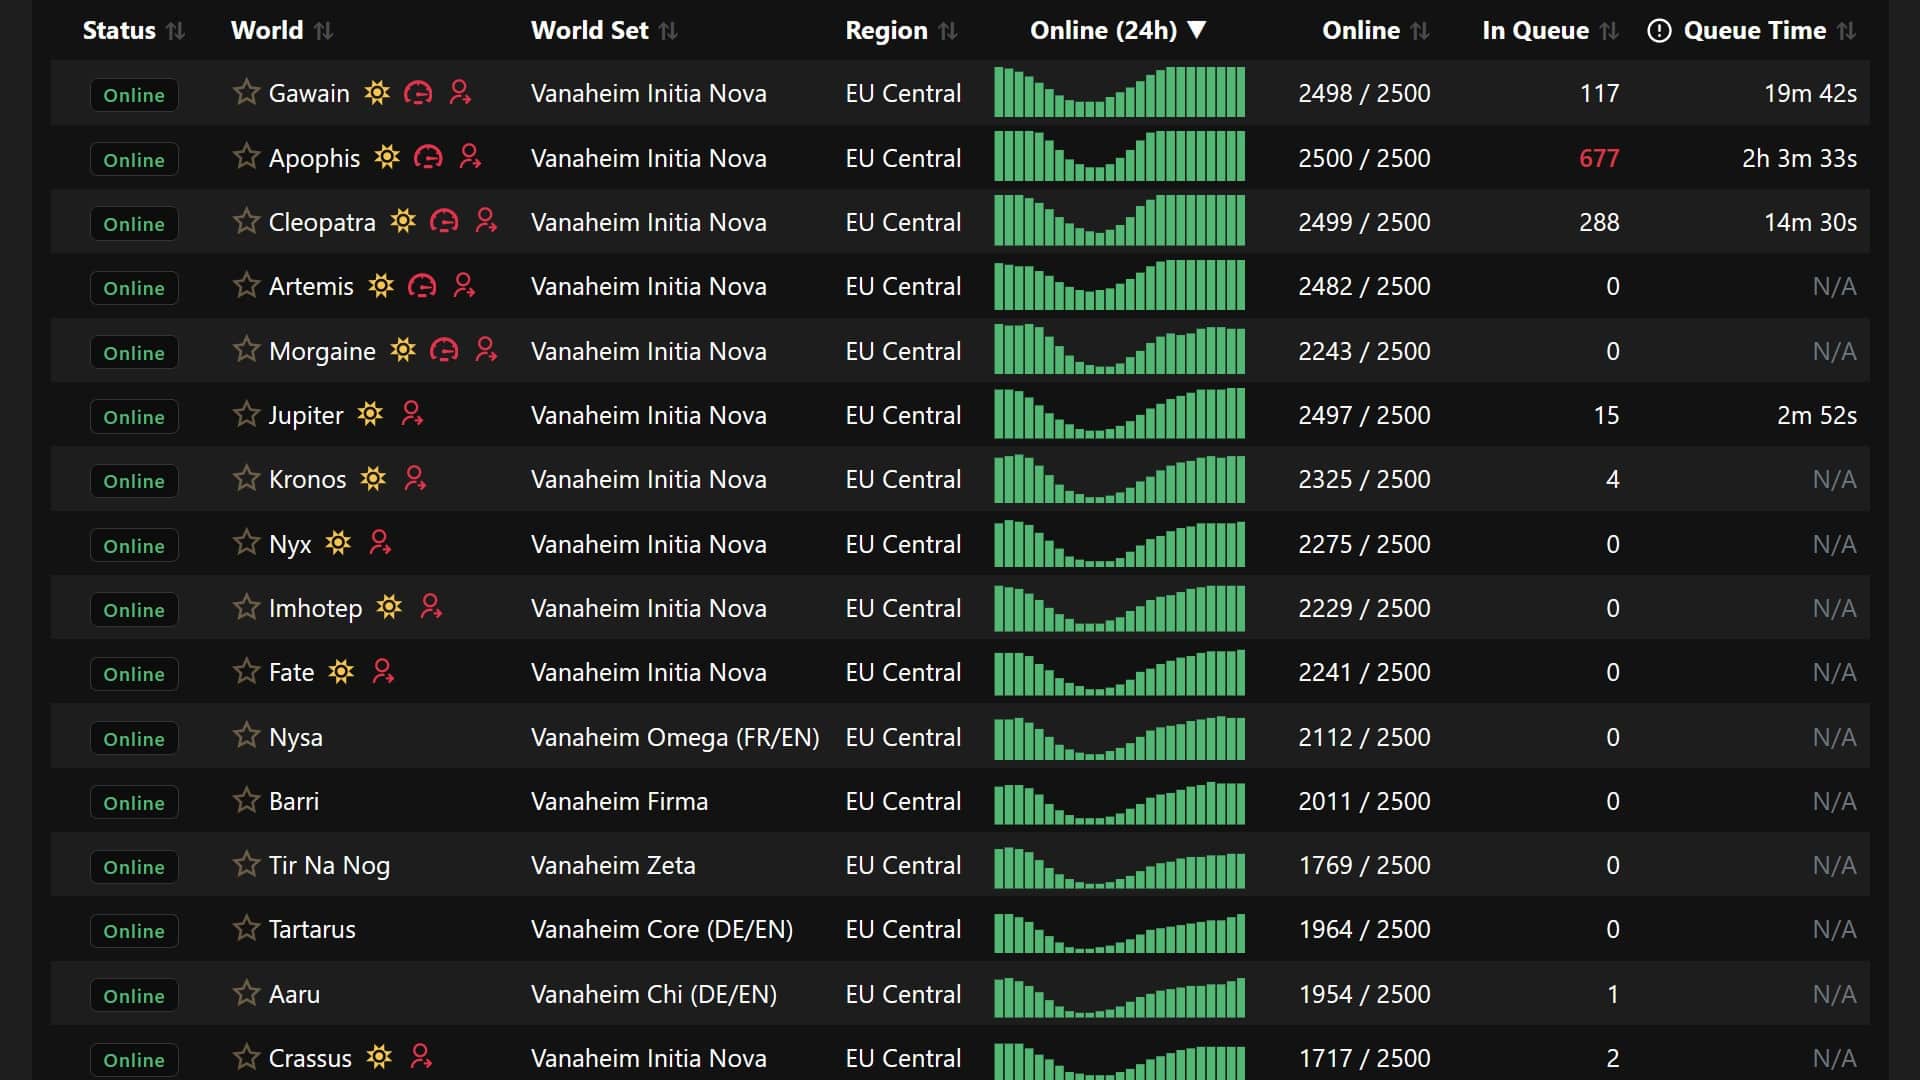Click Online status button on Tartarus row

[x=133, y=930]
